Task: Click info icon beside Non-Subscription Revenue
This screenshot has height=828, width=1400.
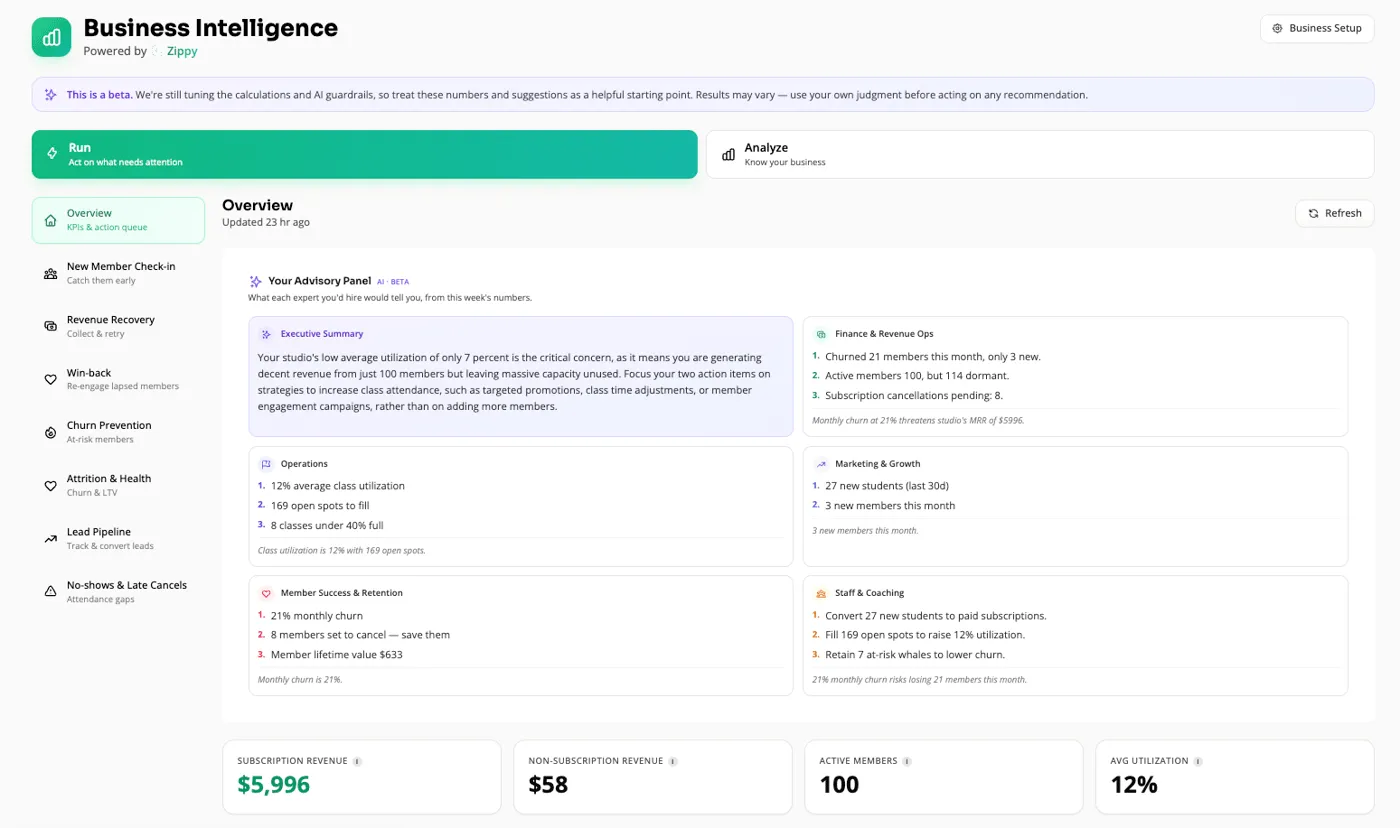Action: coord(672,761)
